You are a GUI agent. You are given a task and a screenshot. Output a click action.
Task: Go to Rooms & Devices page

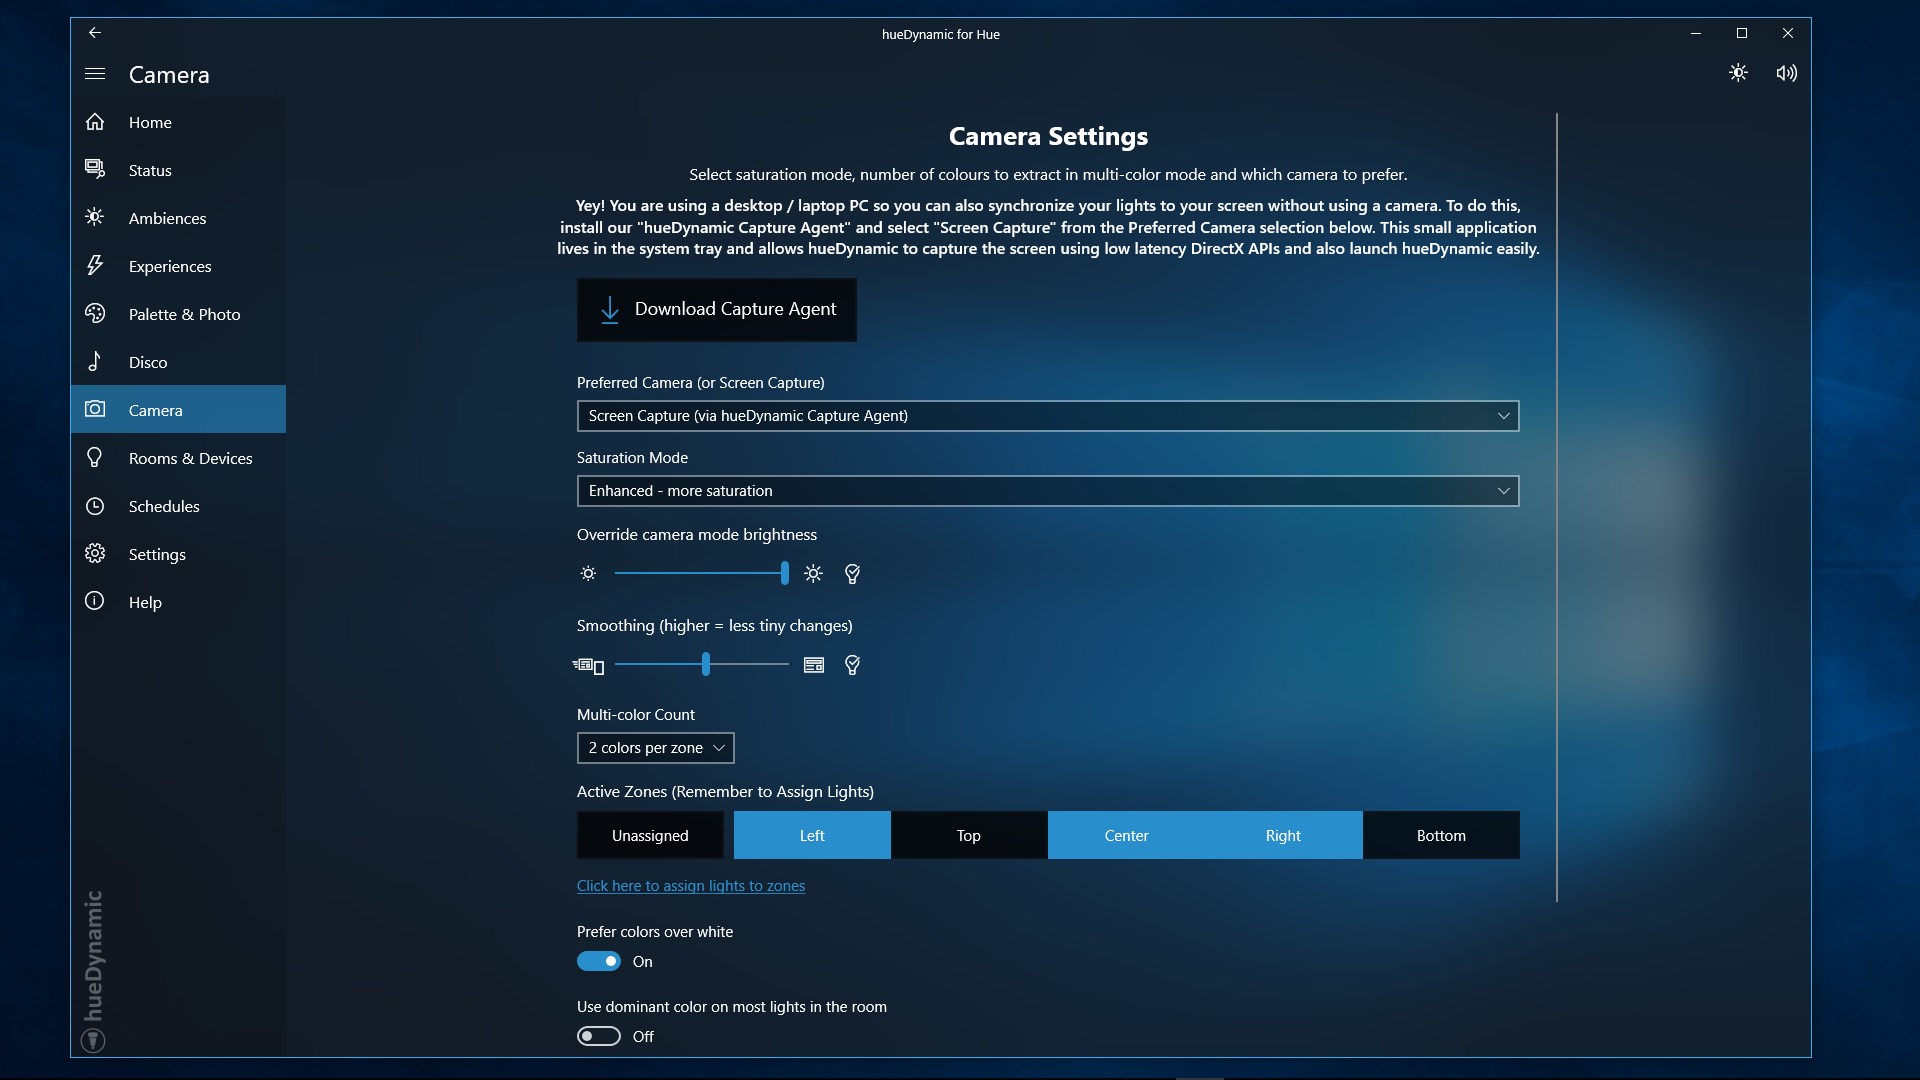click(x=190, y=458)
